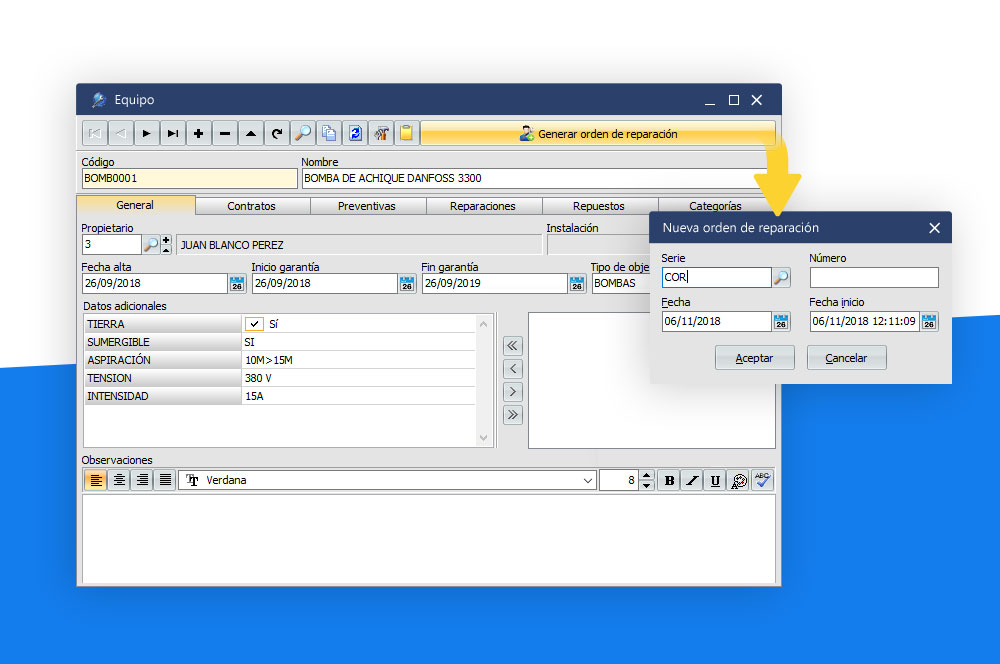Click the refresh arrow toolbar icon
This screenshot has height=664, width=1000.
coord(276,133)
